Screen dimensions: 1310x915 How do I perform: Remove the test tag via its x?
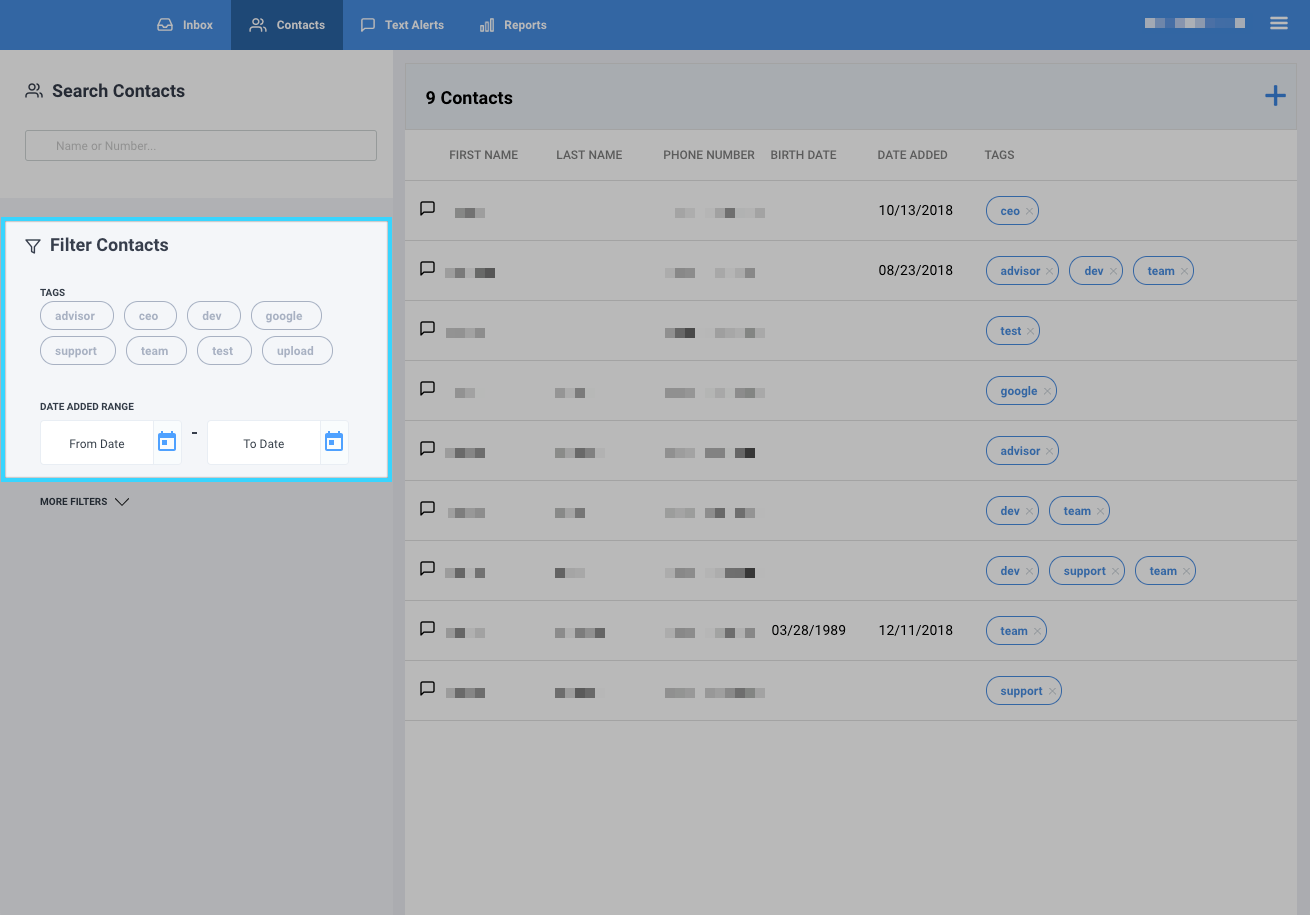(x=1030, y=332)
